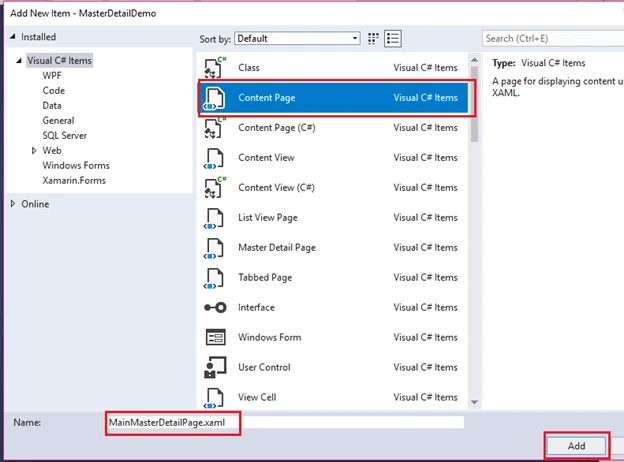Expand the Web tree node
The width and height of the screenshot is (624, 462).
[x=34, y=150]
